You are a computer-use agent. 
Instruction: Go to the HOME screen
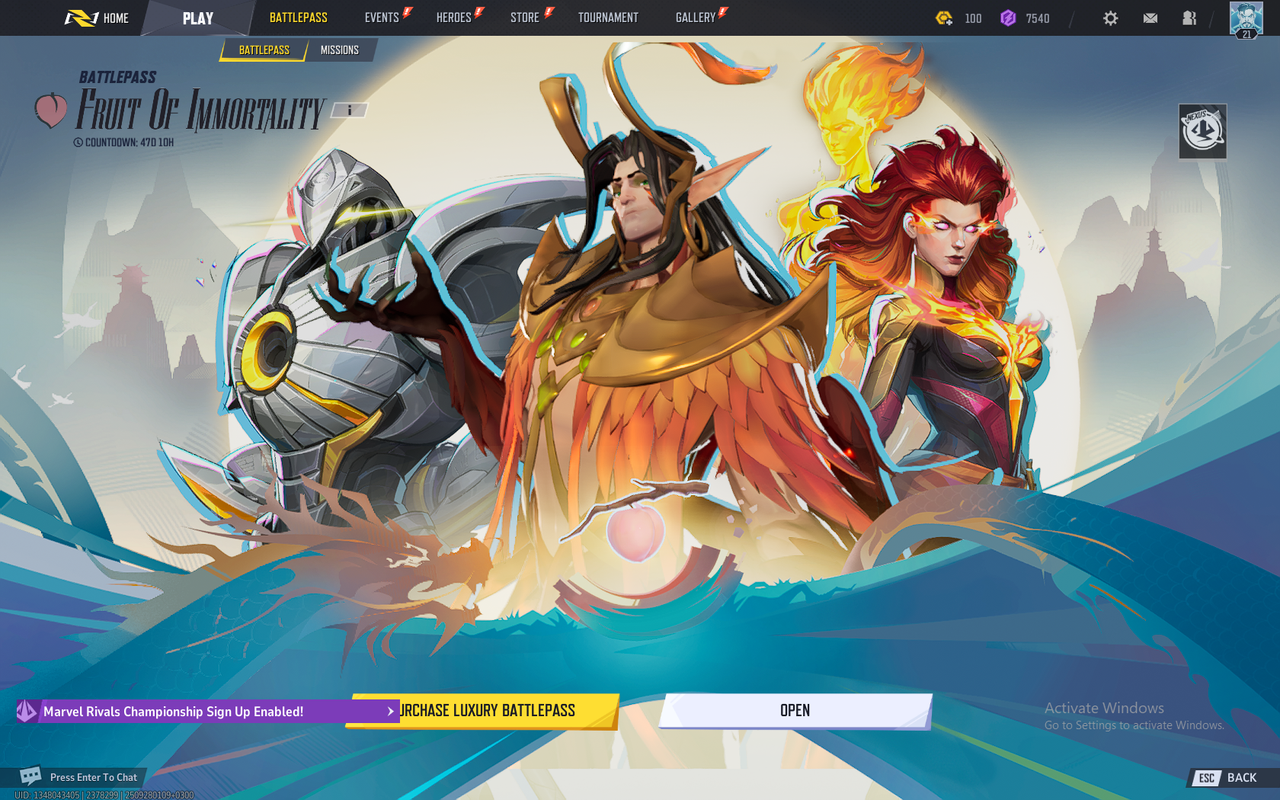point(97,18)
